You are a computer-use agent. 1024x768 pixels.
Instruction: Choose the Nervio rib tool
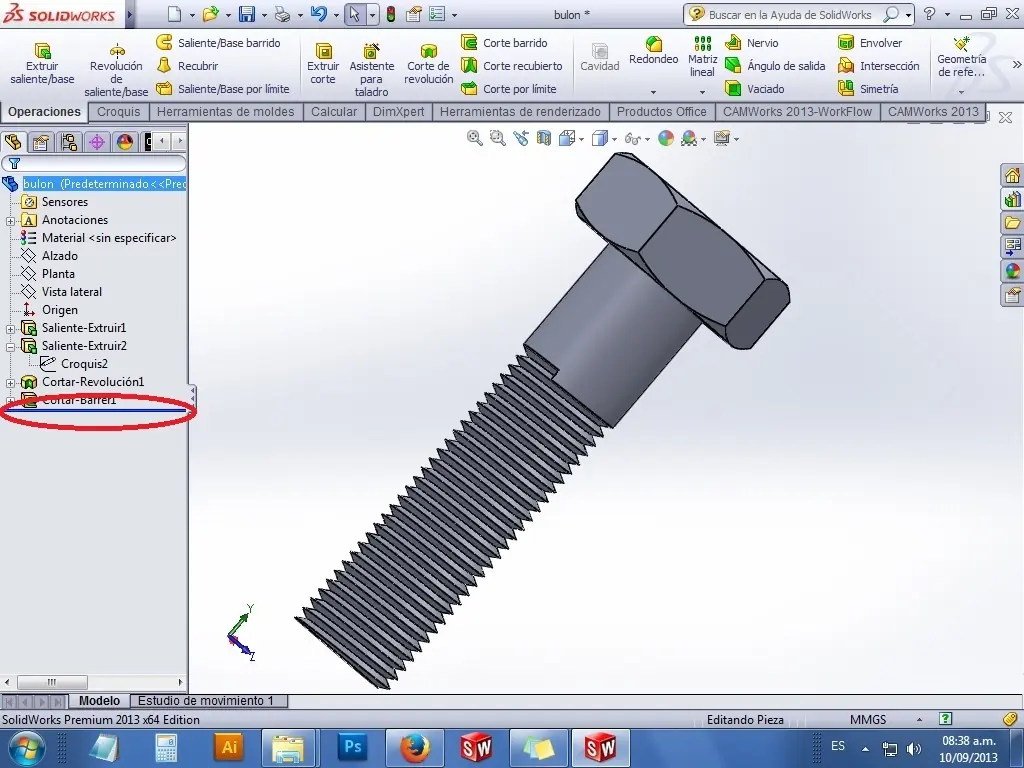tap(752, 42)
